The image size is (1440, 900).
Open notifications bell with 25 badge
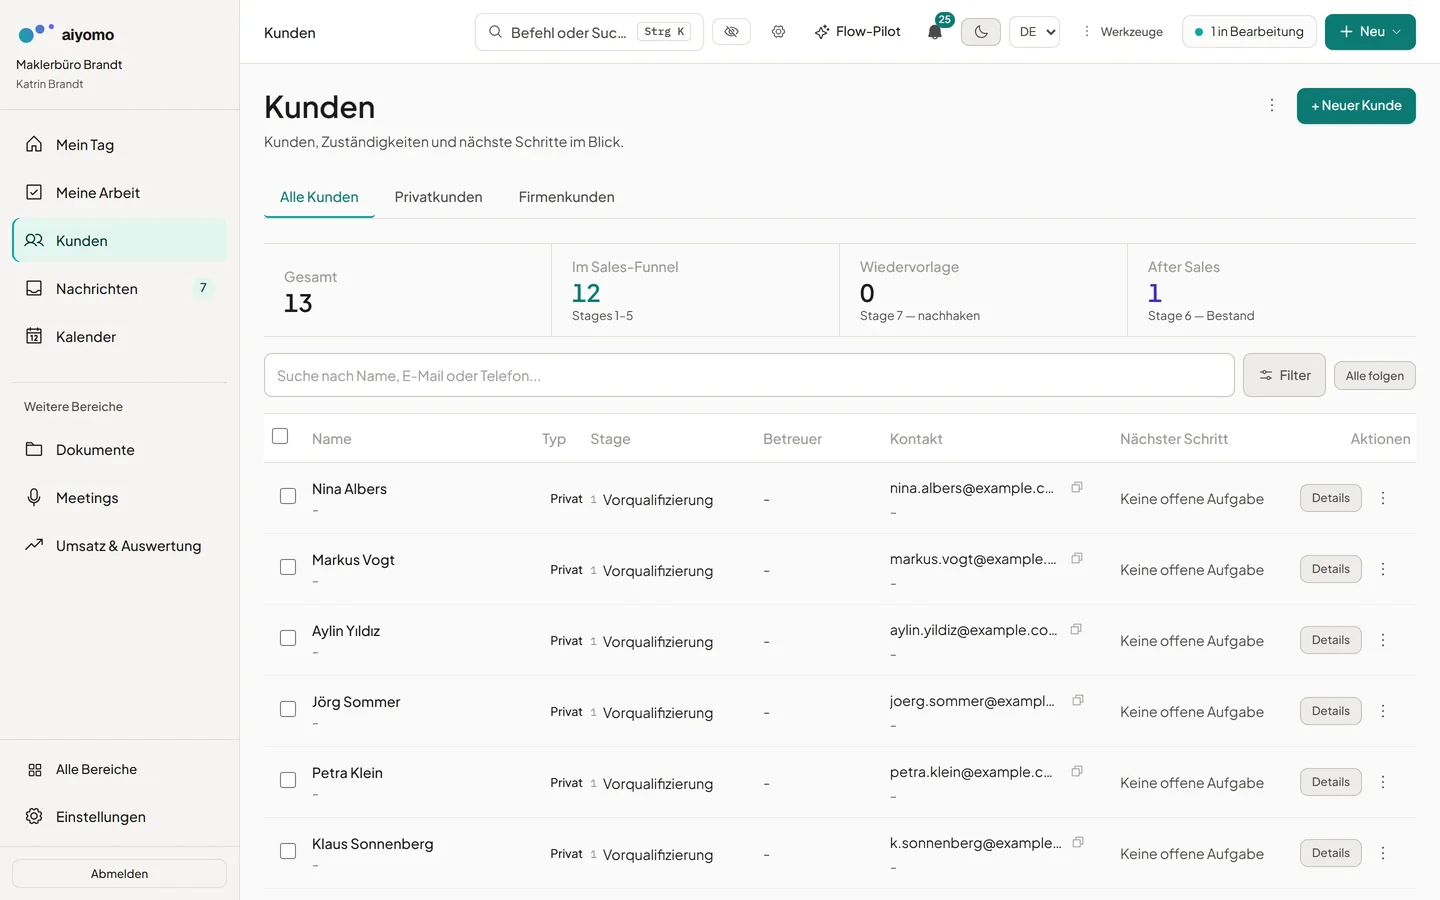coord(935,31)
